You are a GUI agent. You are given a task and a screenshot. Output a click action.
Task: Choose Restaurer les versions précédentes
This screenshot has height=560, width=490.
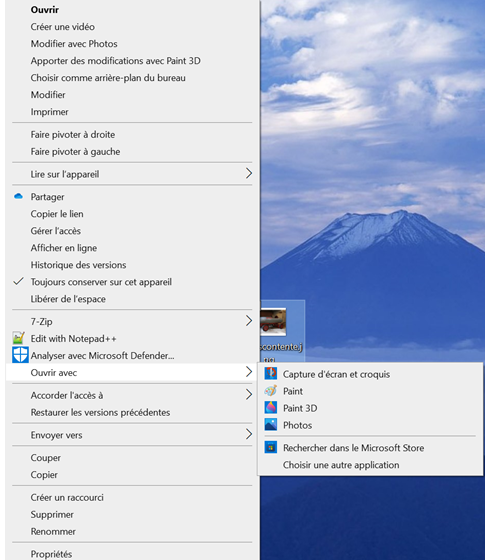click(x=132, y=412)
